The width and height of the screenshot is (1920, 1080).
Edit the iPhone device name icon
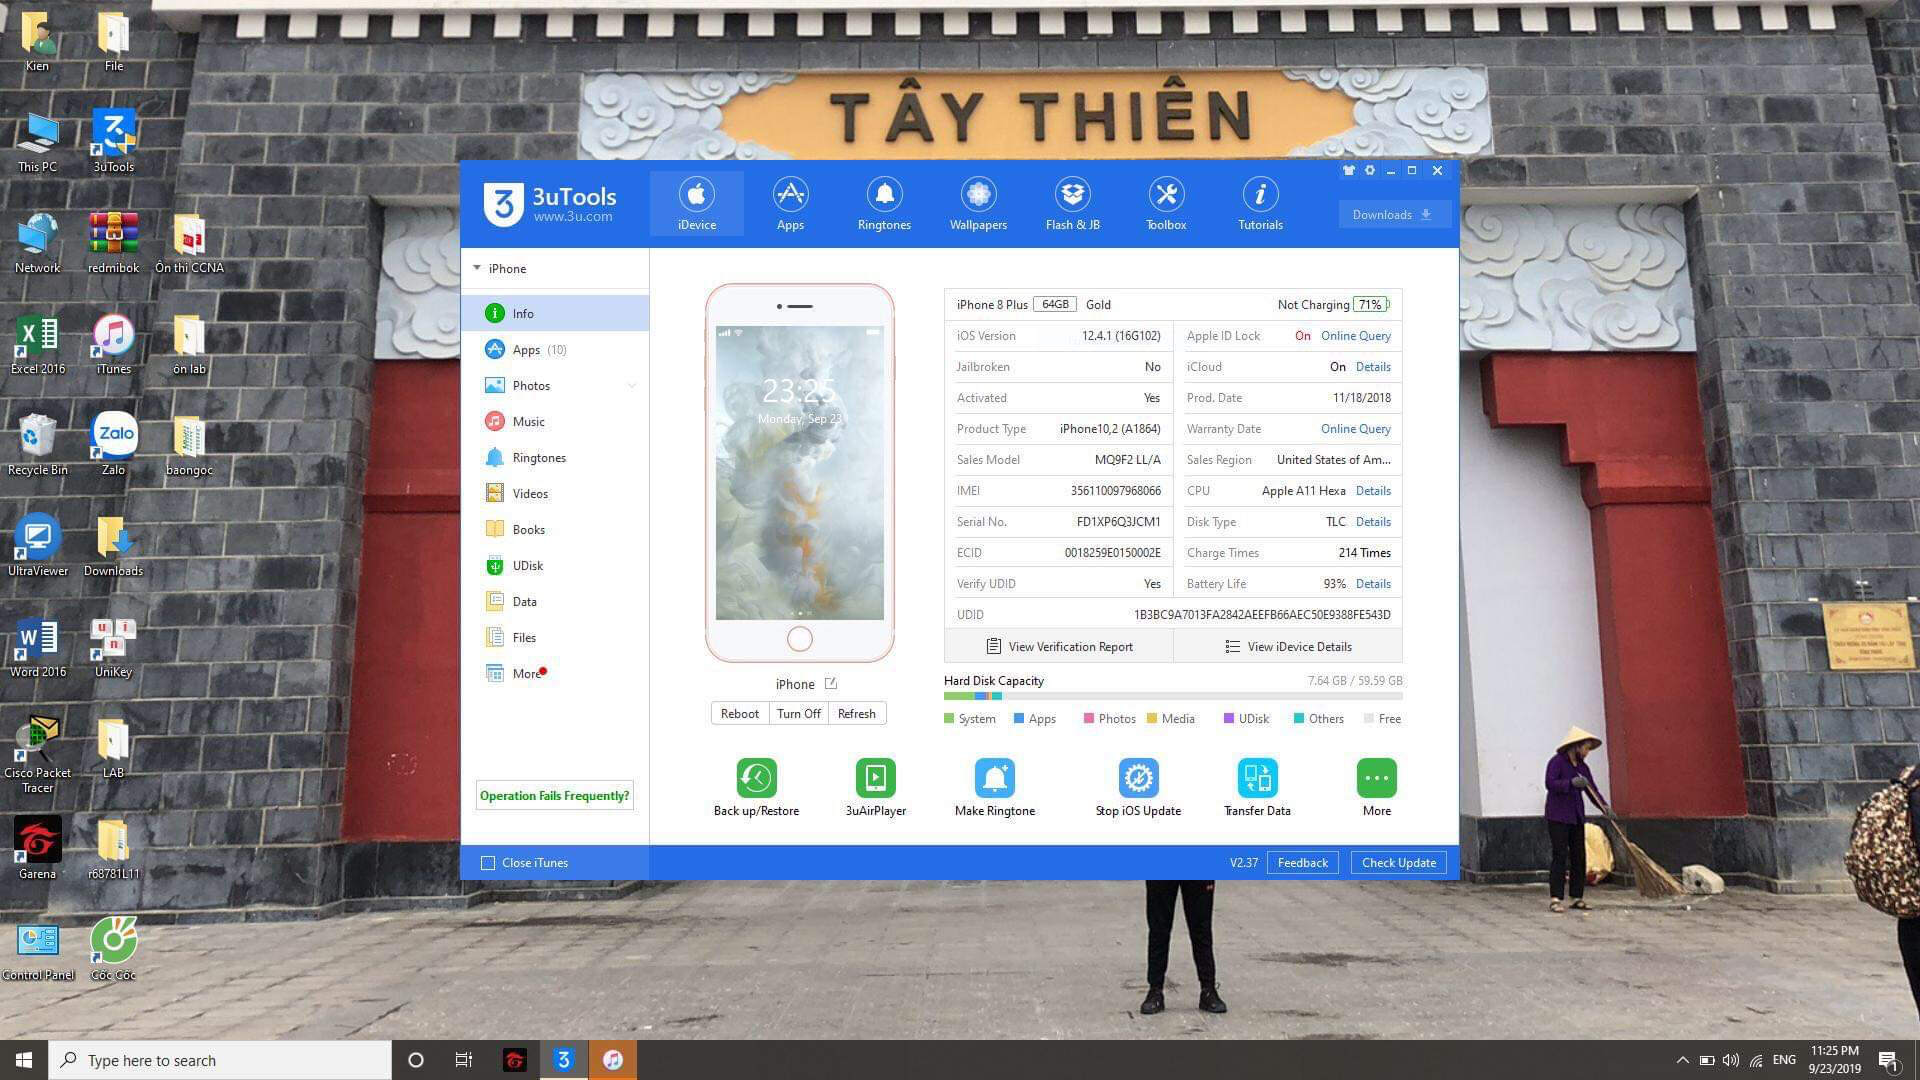(830, 684)
